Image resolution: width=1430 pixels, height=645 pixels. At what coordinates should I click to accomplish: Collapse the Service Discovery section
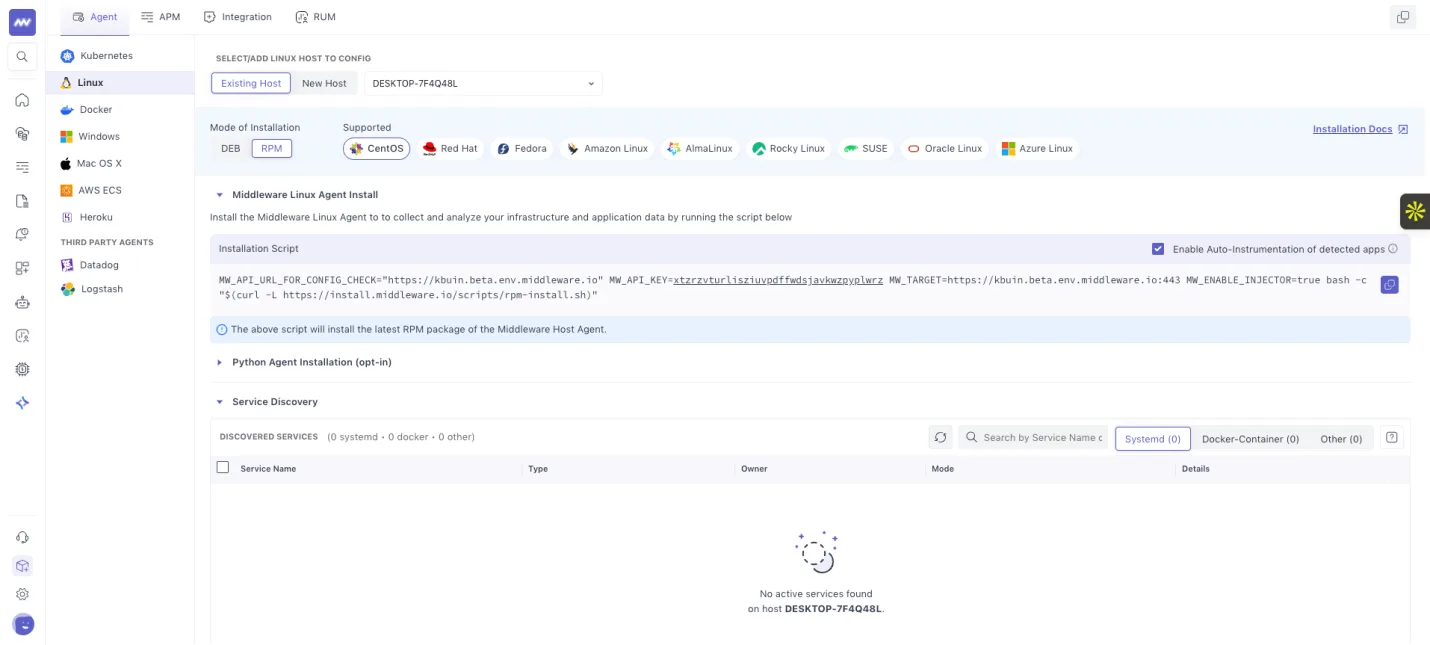point(220,402)
